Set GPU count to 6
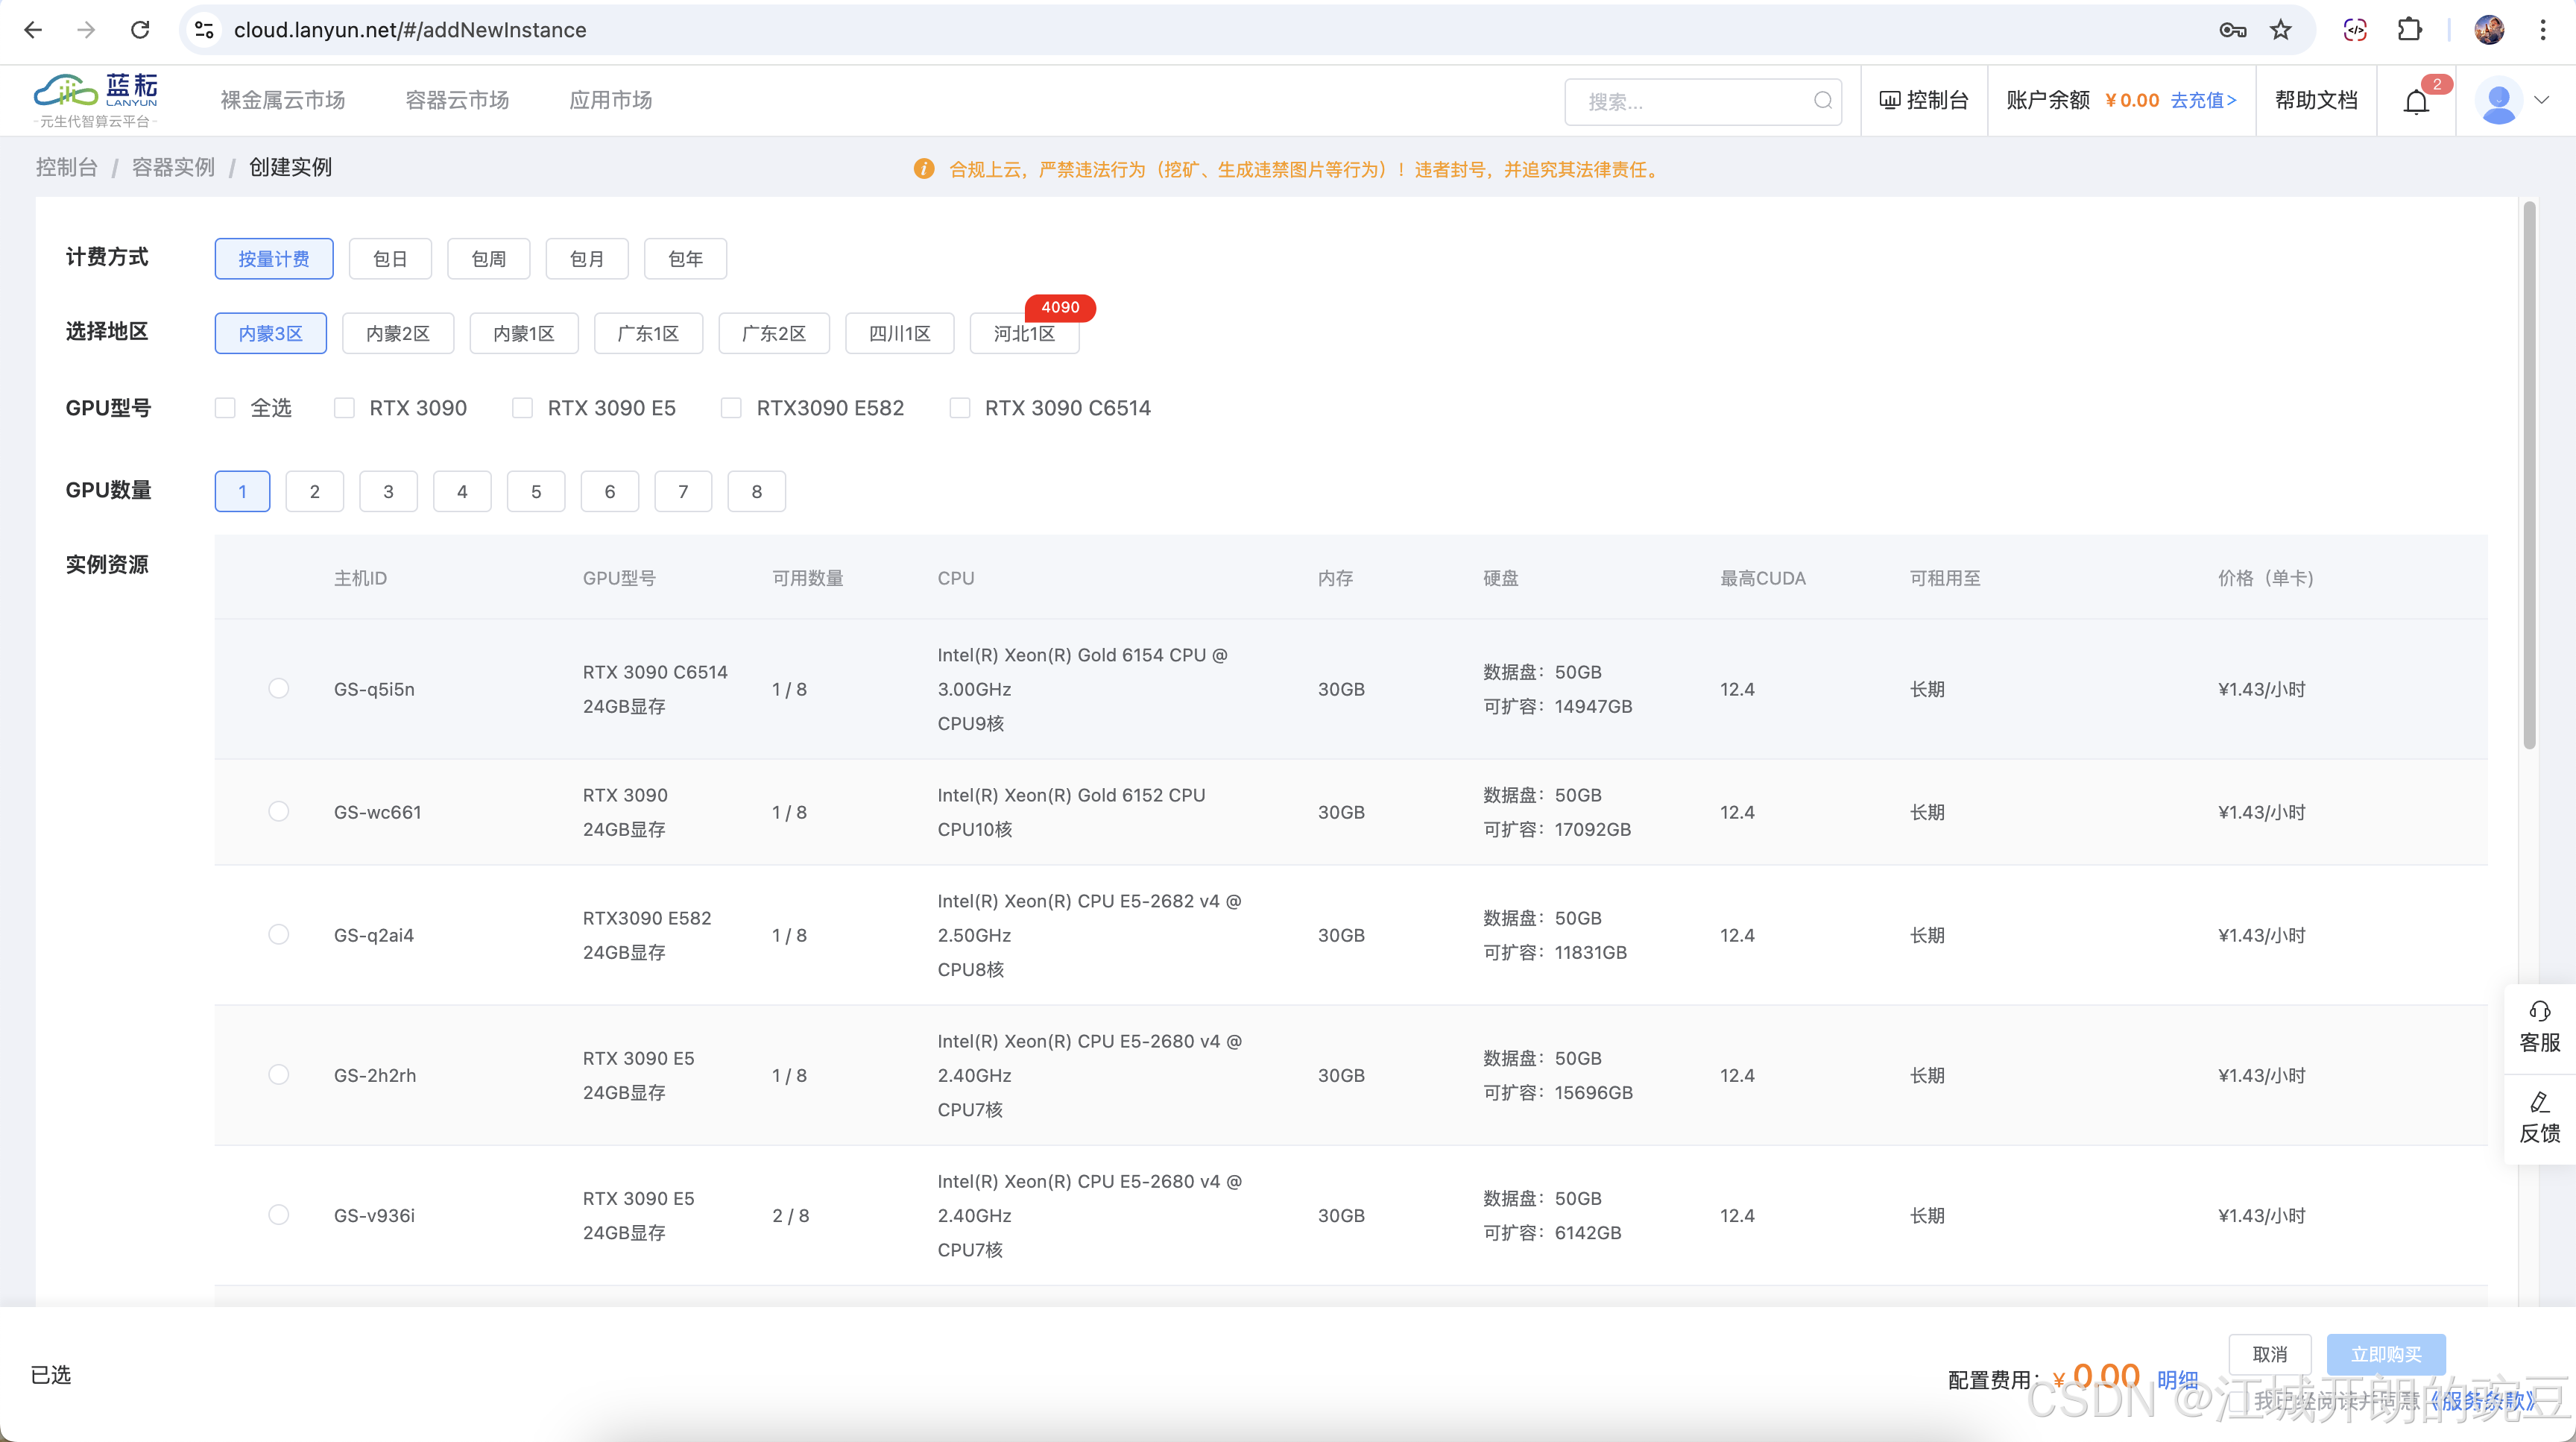The height and width of the screenshot is (1442, 2576). [x=610, y=491]
